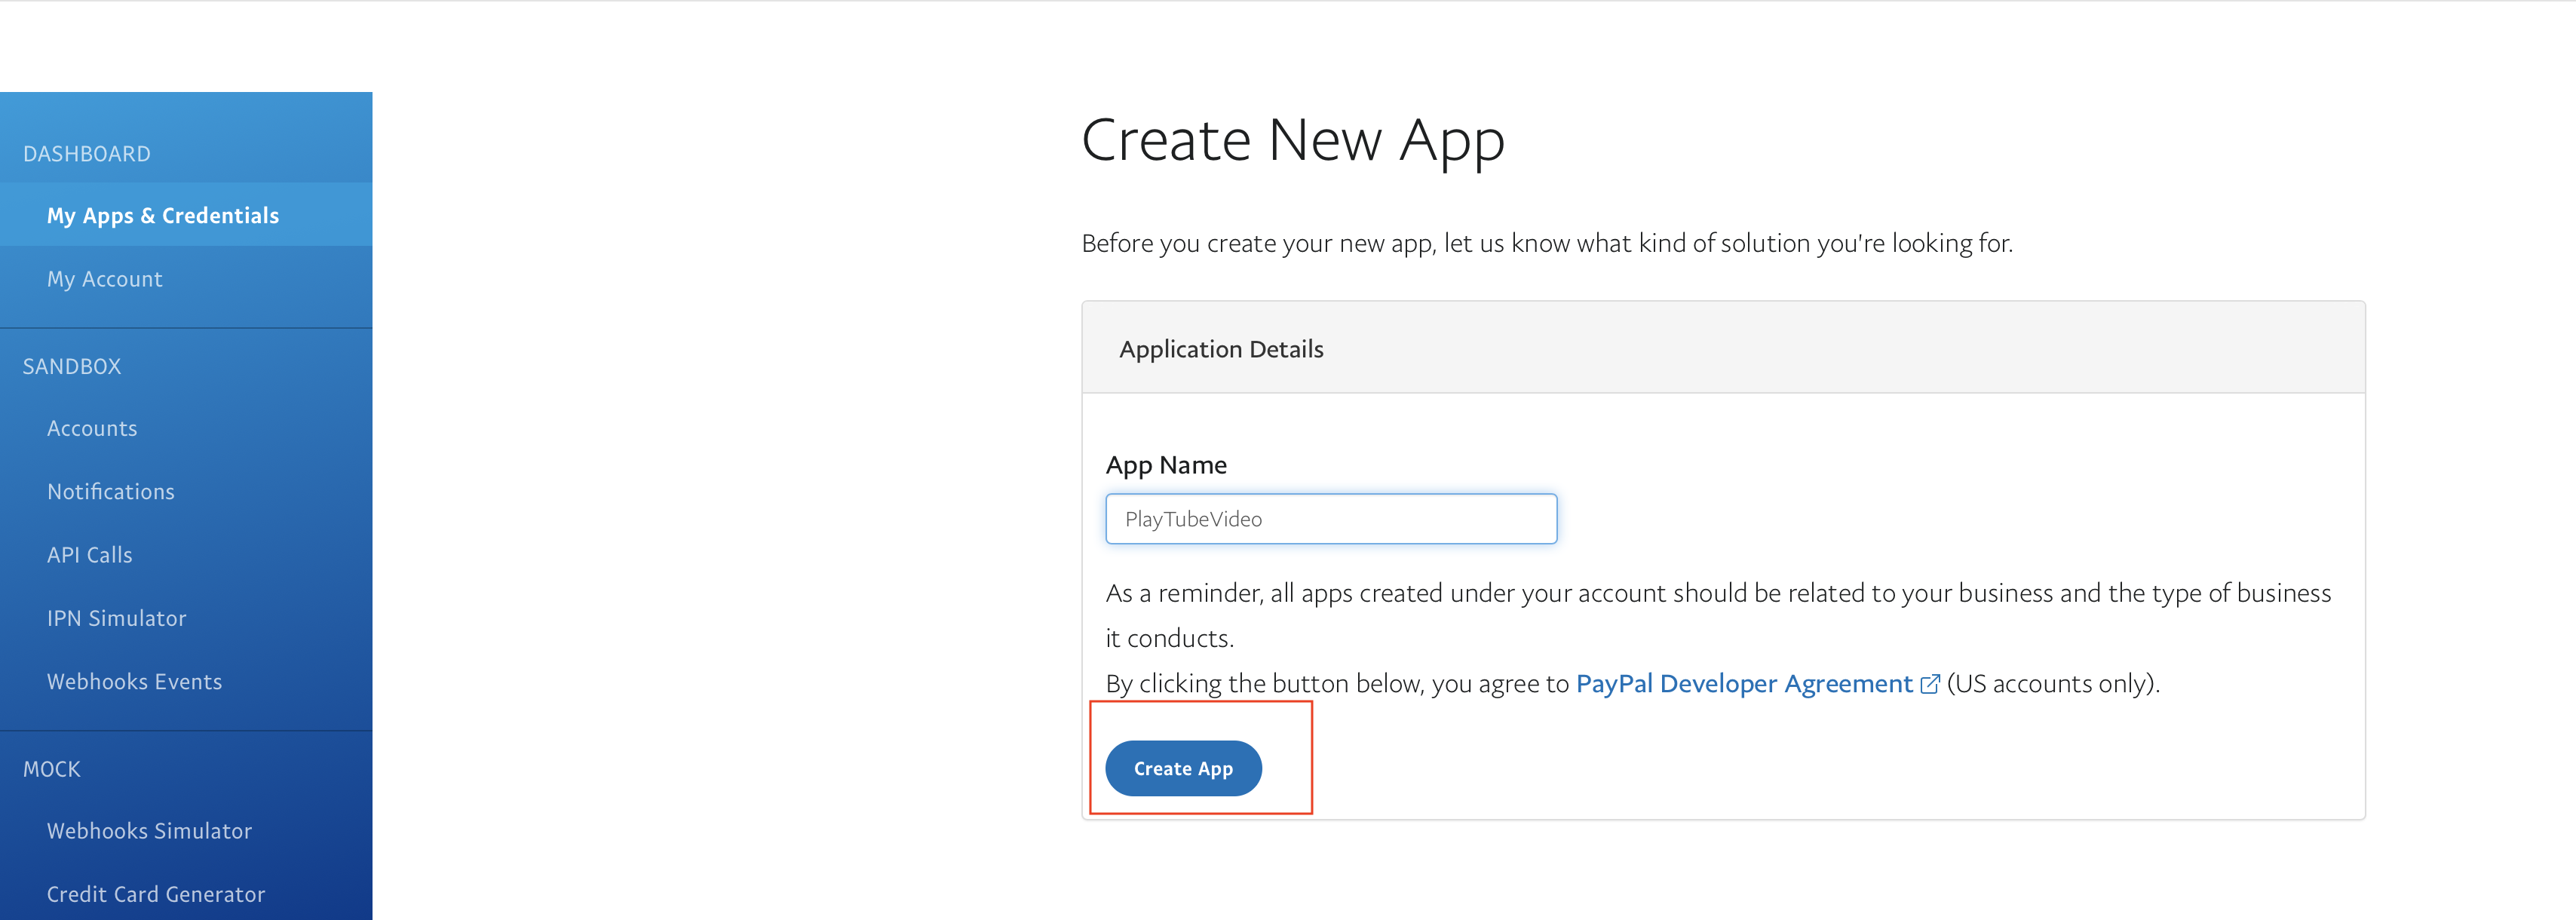Open PayPal Developer Agreement link
The image size is (2576, 920).
point(1744,683)
